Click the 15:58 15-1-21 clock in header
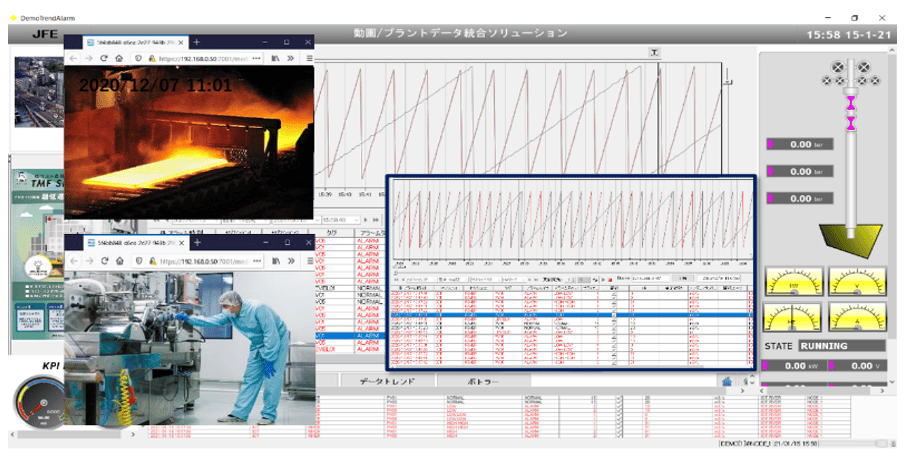The width and height of the screenshot is (908, 460). (x=848, y=35)
